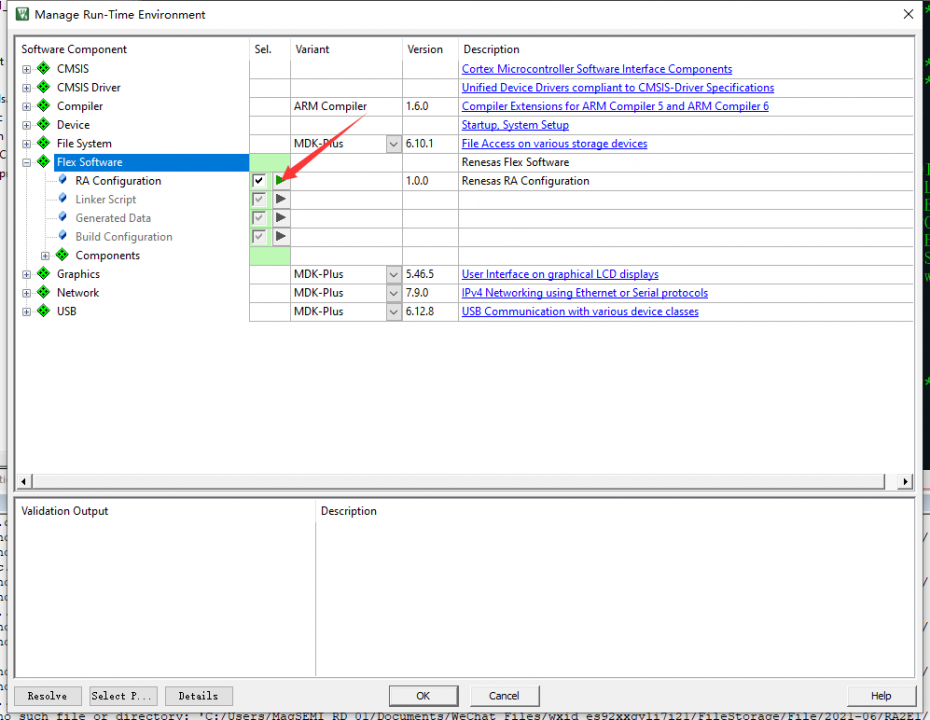Select the RA Configuration tree item
The width and height of the screenshot is (930, 720).
pyautogui.click(x=118, y=181)
